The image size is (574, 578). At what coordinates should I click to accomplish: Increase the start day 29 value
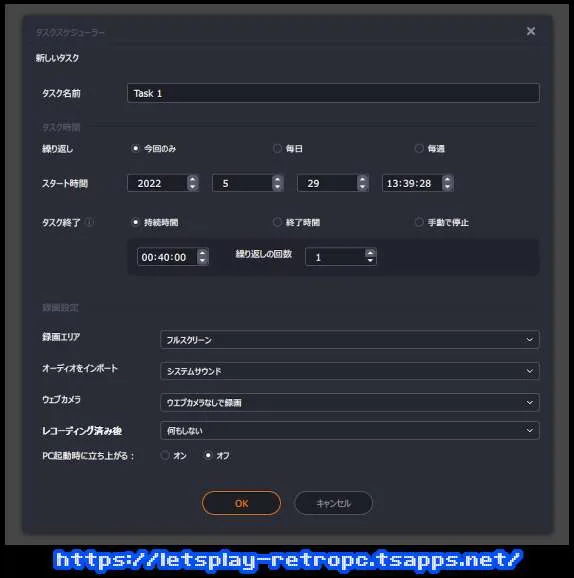[x=362, y=180]
